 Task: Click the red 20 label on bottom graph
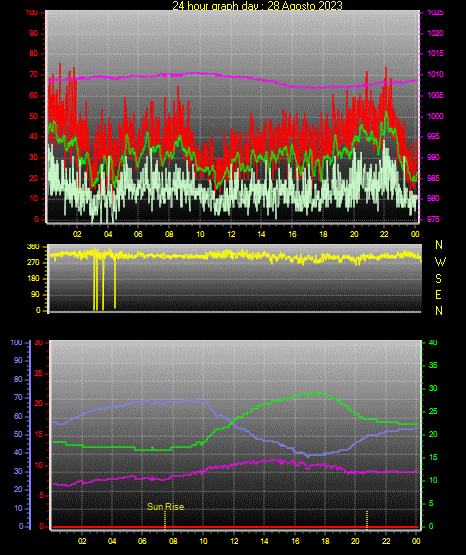click(39, 404)
